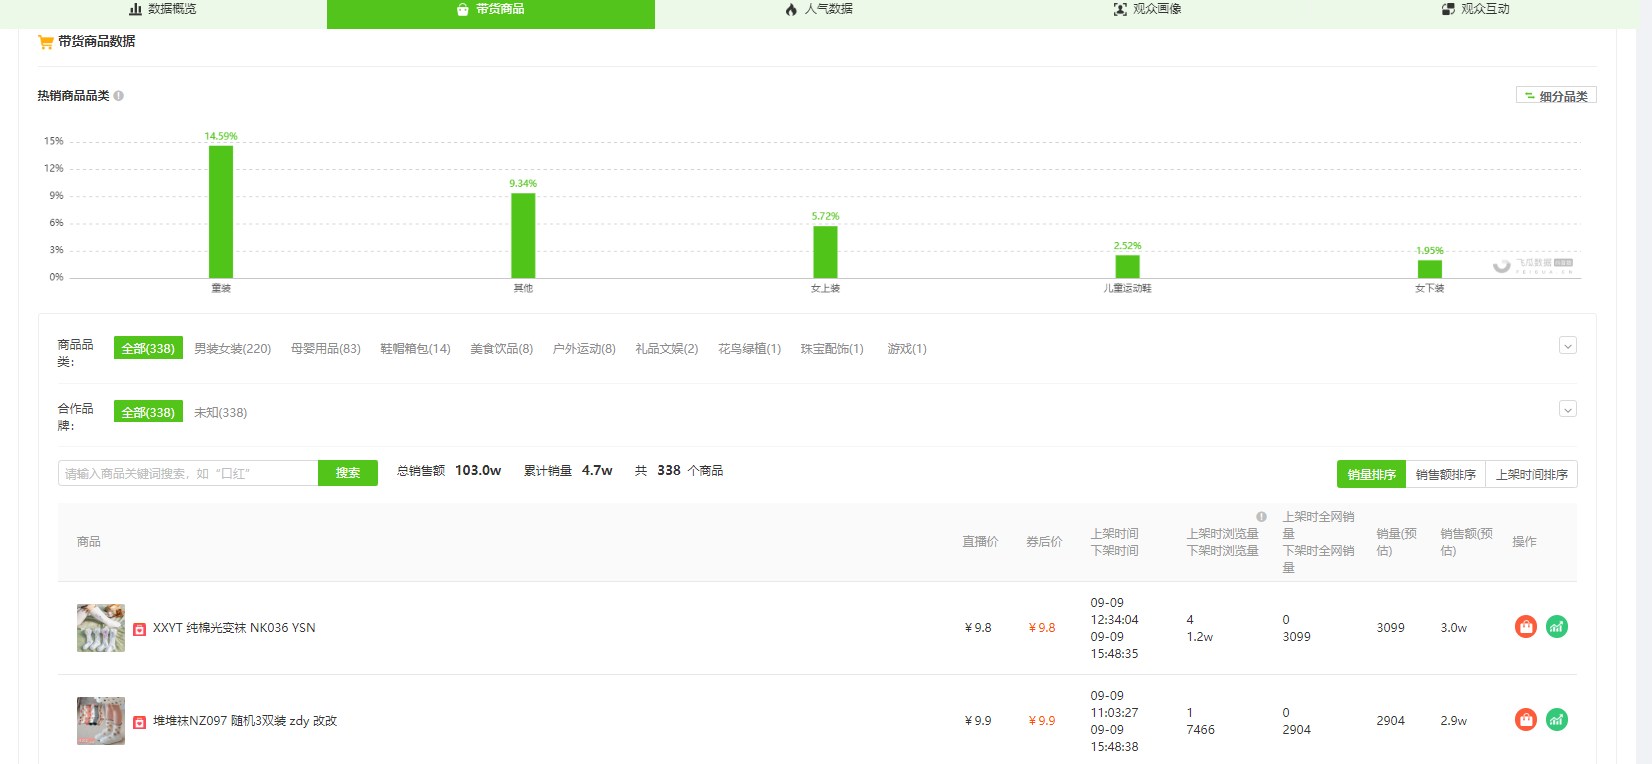Filter by 母婴用品(83) category
1652x764 pixels.
coord(325,349)
